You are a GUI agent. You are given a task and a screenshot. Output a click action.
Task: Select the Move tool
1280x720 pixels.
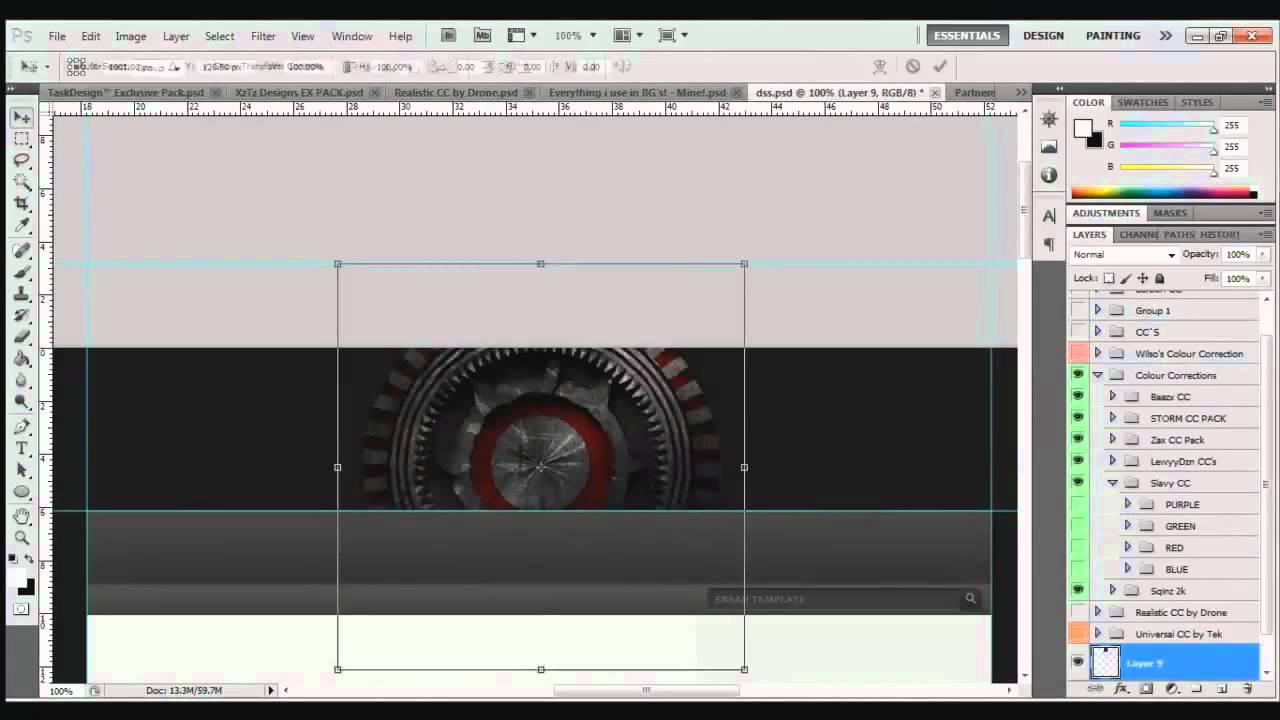tap(22, 118)
